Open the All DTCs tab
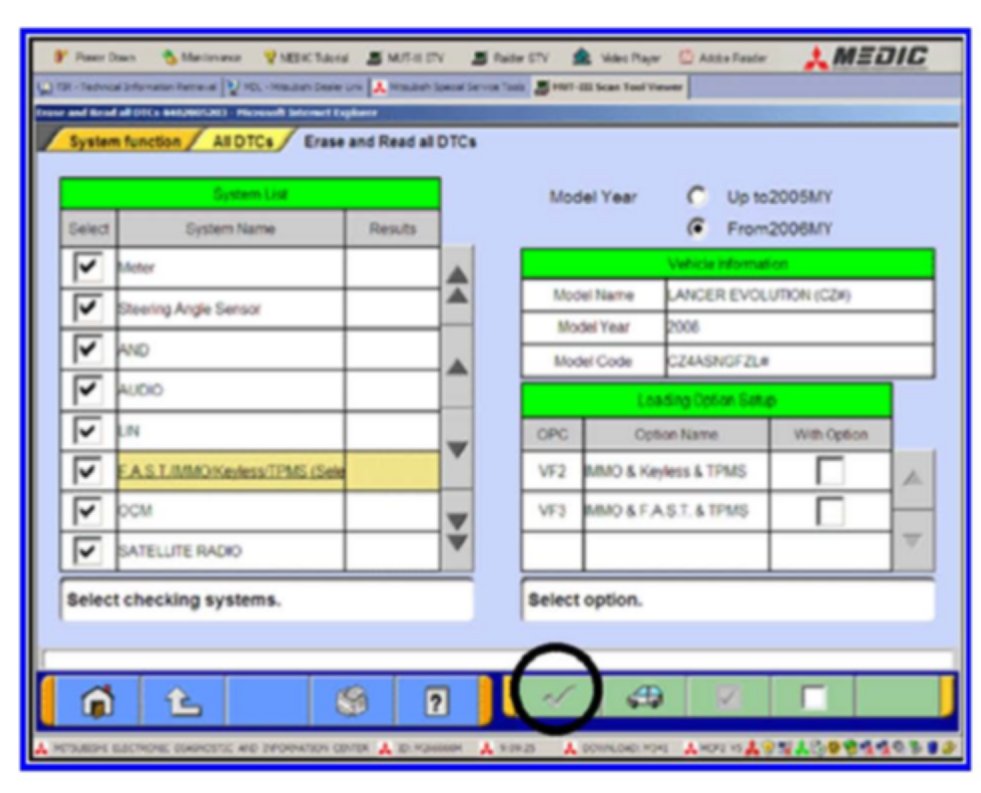This screenshot has height=793, width=981. [x=242, y=142]
